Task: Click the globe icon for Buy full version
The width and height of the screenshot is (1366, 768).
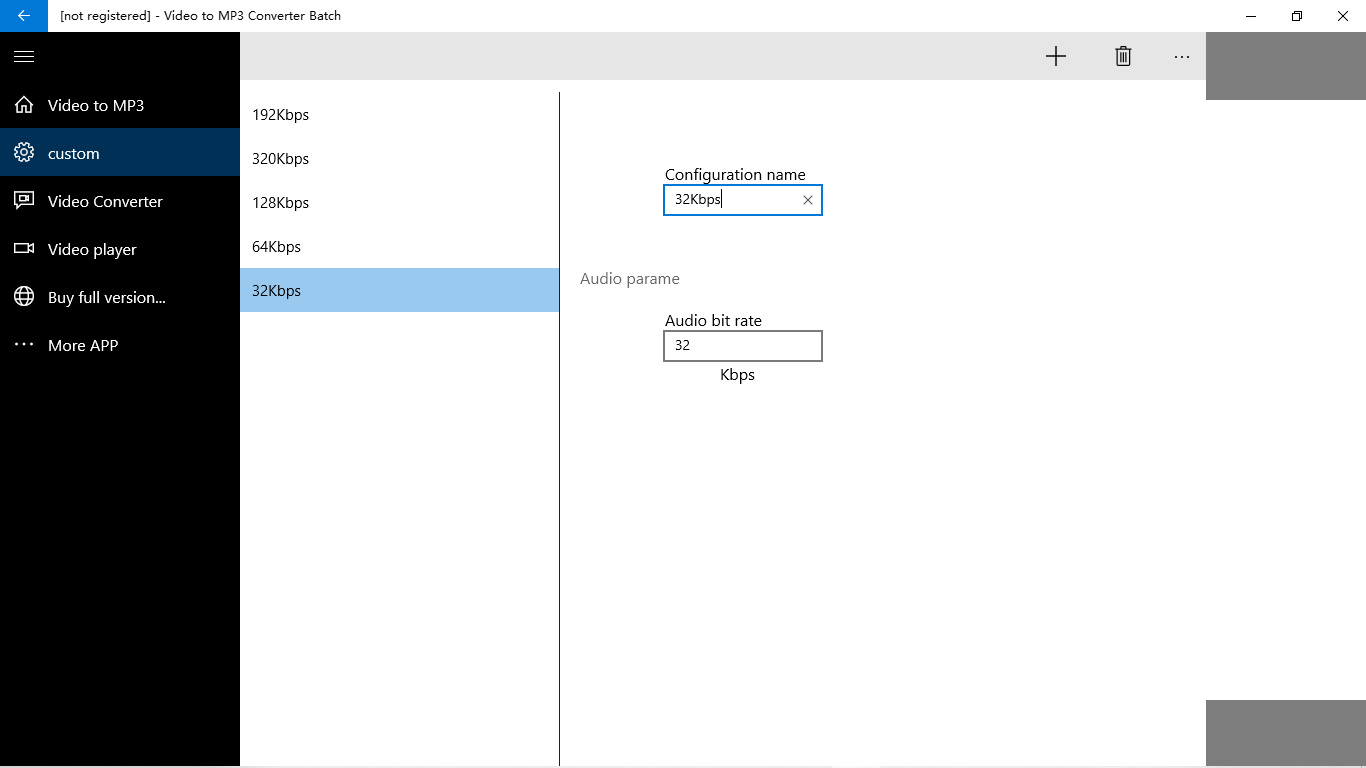Action: [x=24, y=297]
